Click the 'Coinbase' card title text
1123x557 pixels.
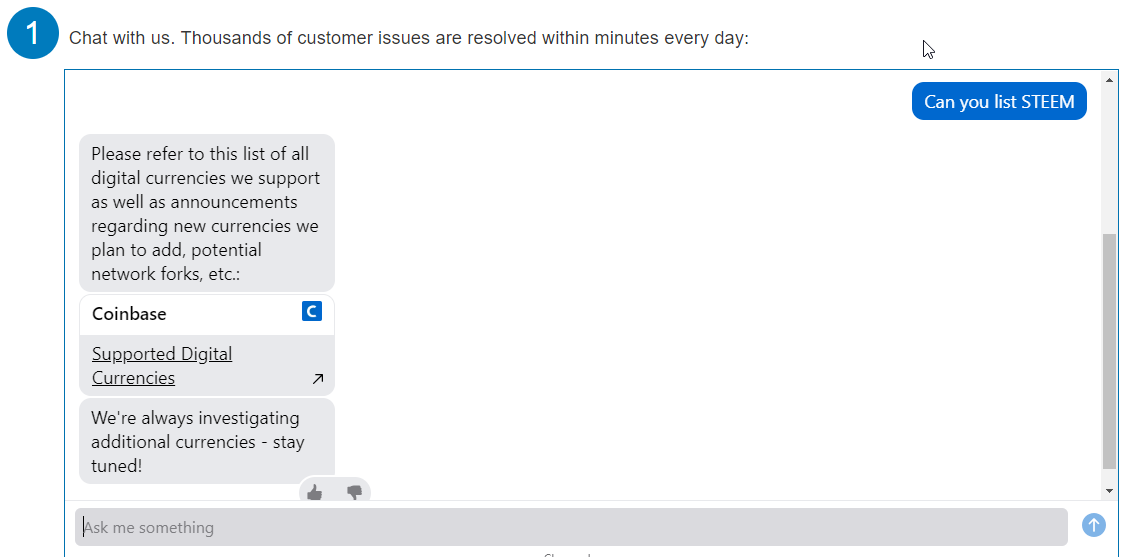click(129, 314)
